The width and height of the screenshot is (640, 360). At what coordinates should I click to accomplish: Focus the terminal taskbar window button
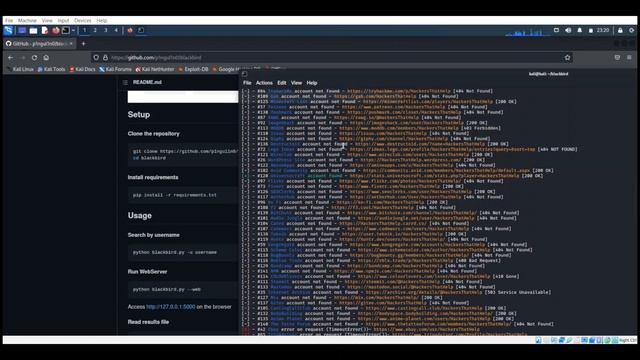tap(141, 30)
